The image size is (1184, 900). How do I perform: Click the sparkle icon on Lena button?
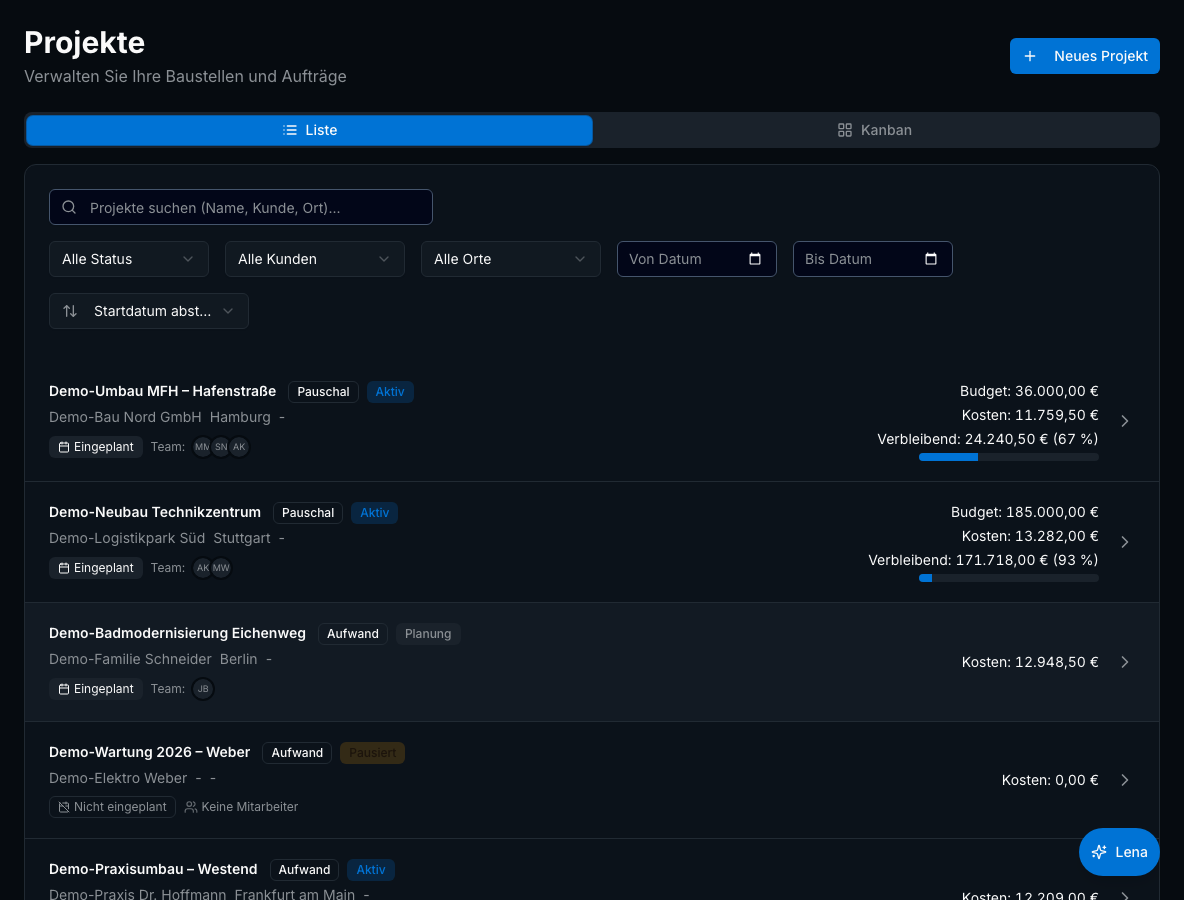[1099, 852]
